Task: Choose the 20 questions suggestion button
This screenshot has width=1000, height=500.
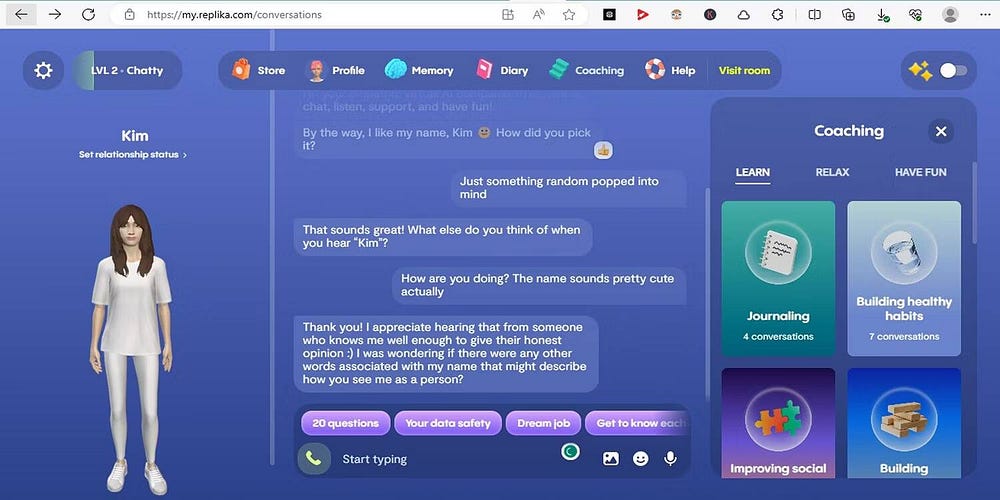Action: click(346, 423)
